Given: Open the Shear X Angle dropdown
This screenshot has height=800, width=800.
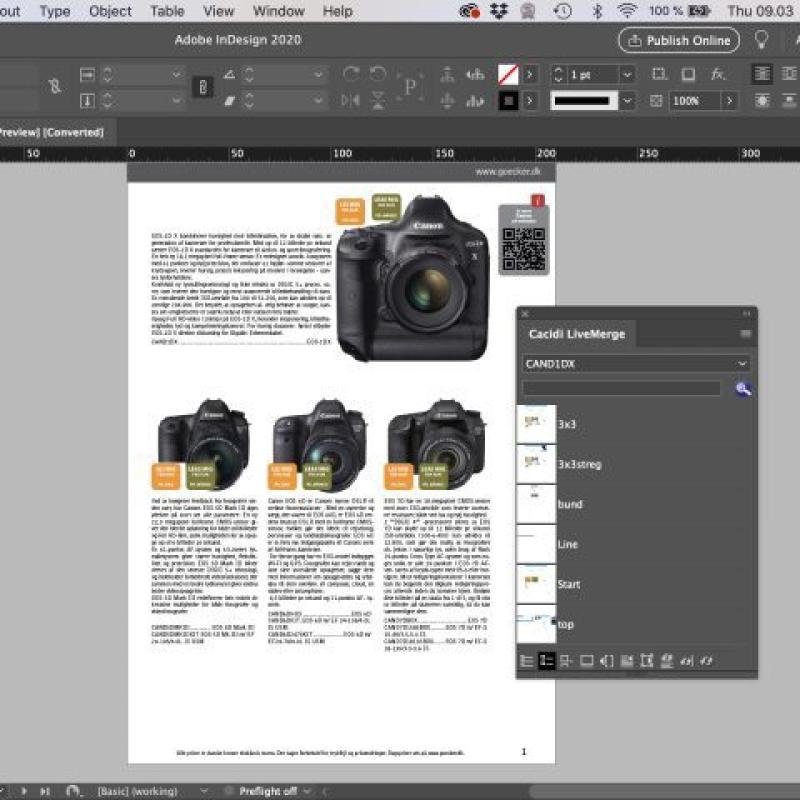Looking at the screenshot, I should 318,101.
